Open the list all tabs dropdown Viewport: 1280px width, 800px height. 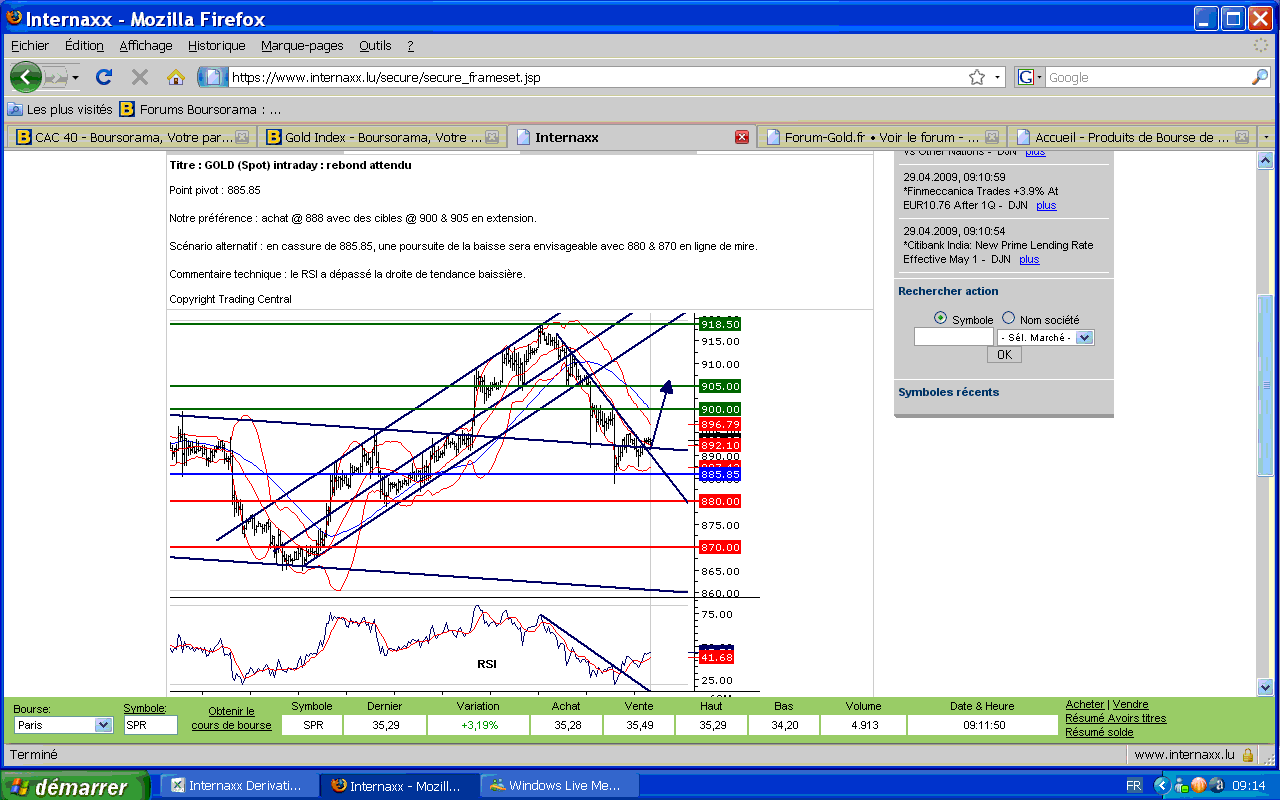tap(1267, 137)
